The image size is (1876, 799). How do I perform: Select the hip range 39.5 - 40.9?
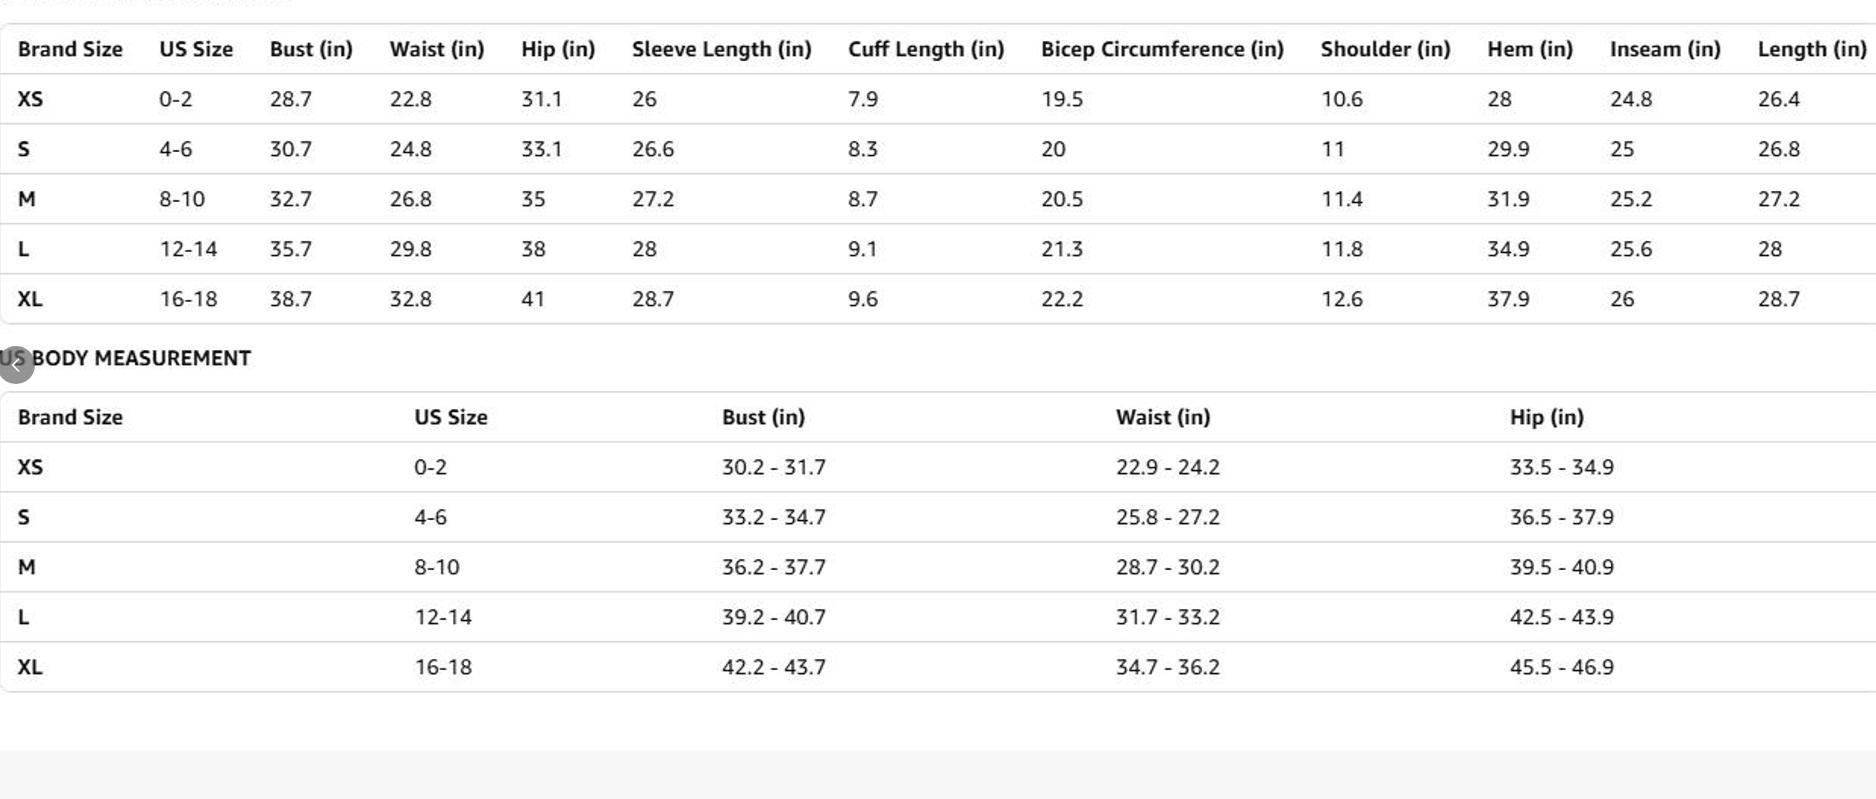(x=1561, y=567)
